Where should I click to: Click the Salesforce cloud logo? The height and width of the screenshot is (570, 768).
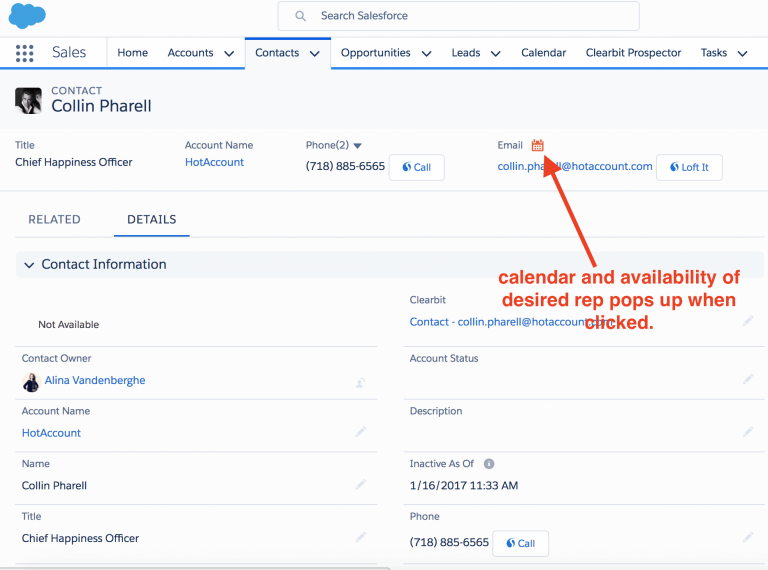pos(27,15)
